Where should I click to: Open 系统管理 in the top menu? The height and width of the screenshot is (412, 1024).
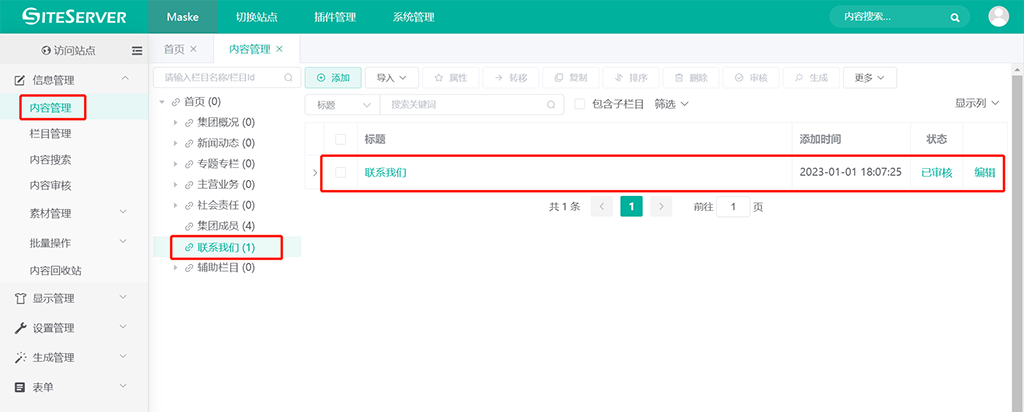click(413, 17)
